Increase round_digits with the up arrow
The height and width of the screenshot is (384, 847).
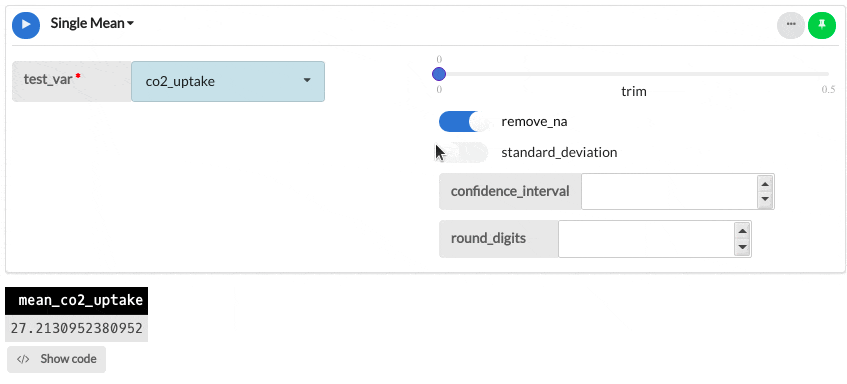click(x=742, y=231)
